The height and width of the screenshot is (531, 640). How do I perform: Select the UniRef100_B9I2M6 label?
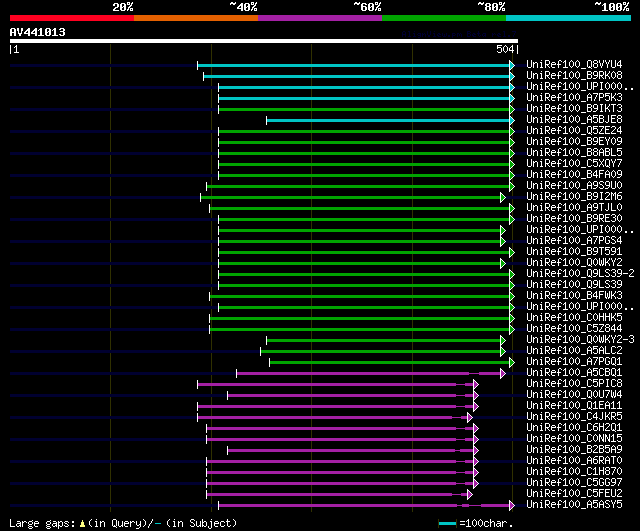click(574, 197)
